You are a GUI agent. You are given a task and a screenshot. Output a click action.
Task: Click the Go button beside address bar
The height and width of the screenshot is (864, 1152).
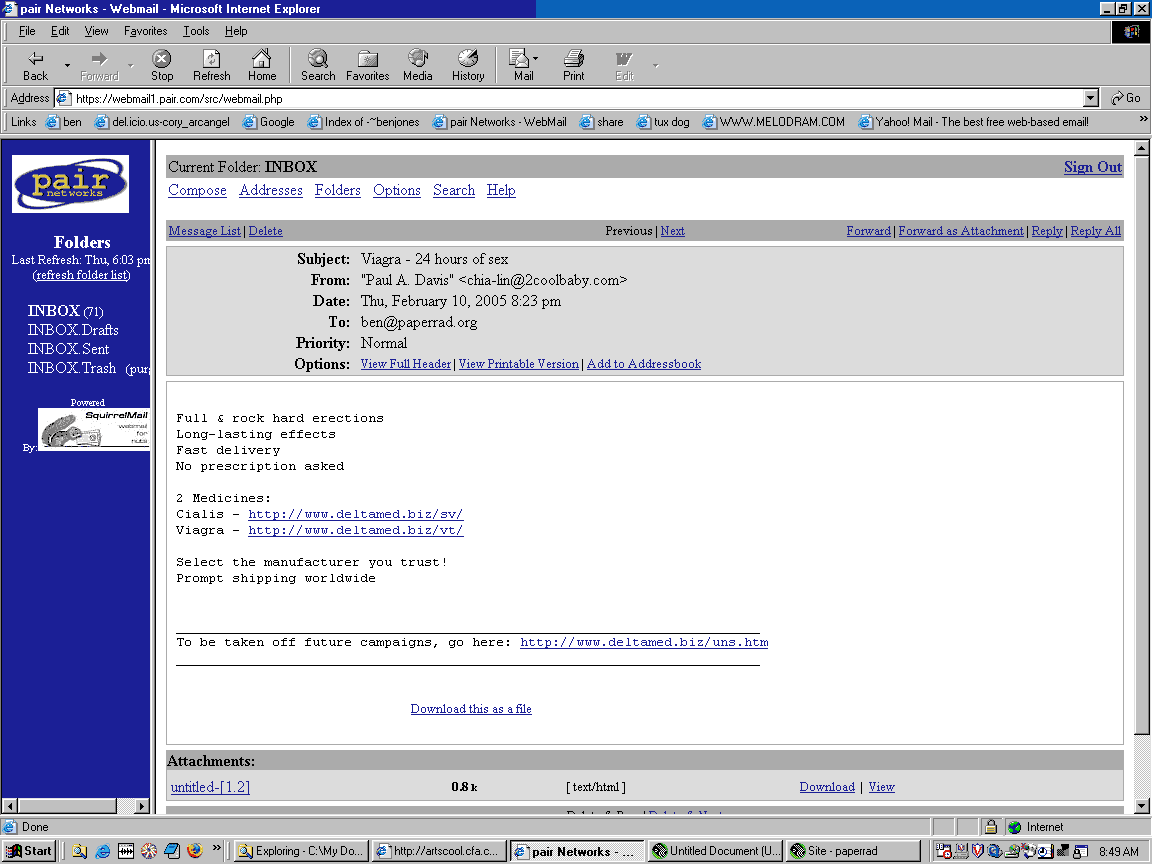(1126, 98)
